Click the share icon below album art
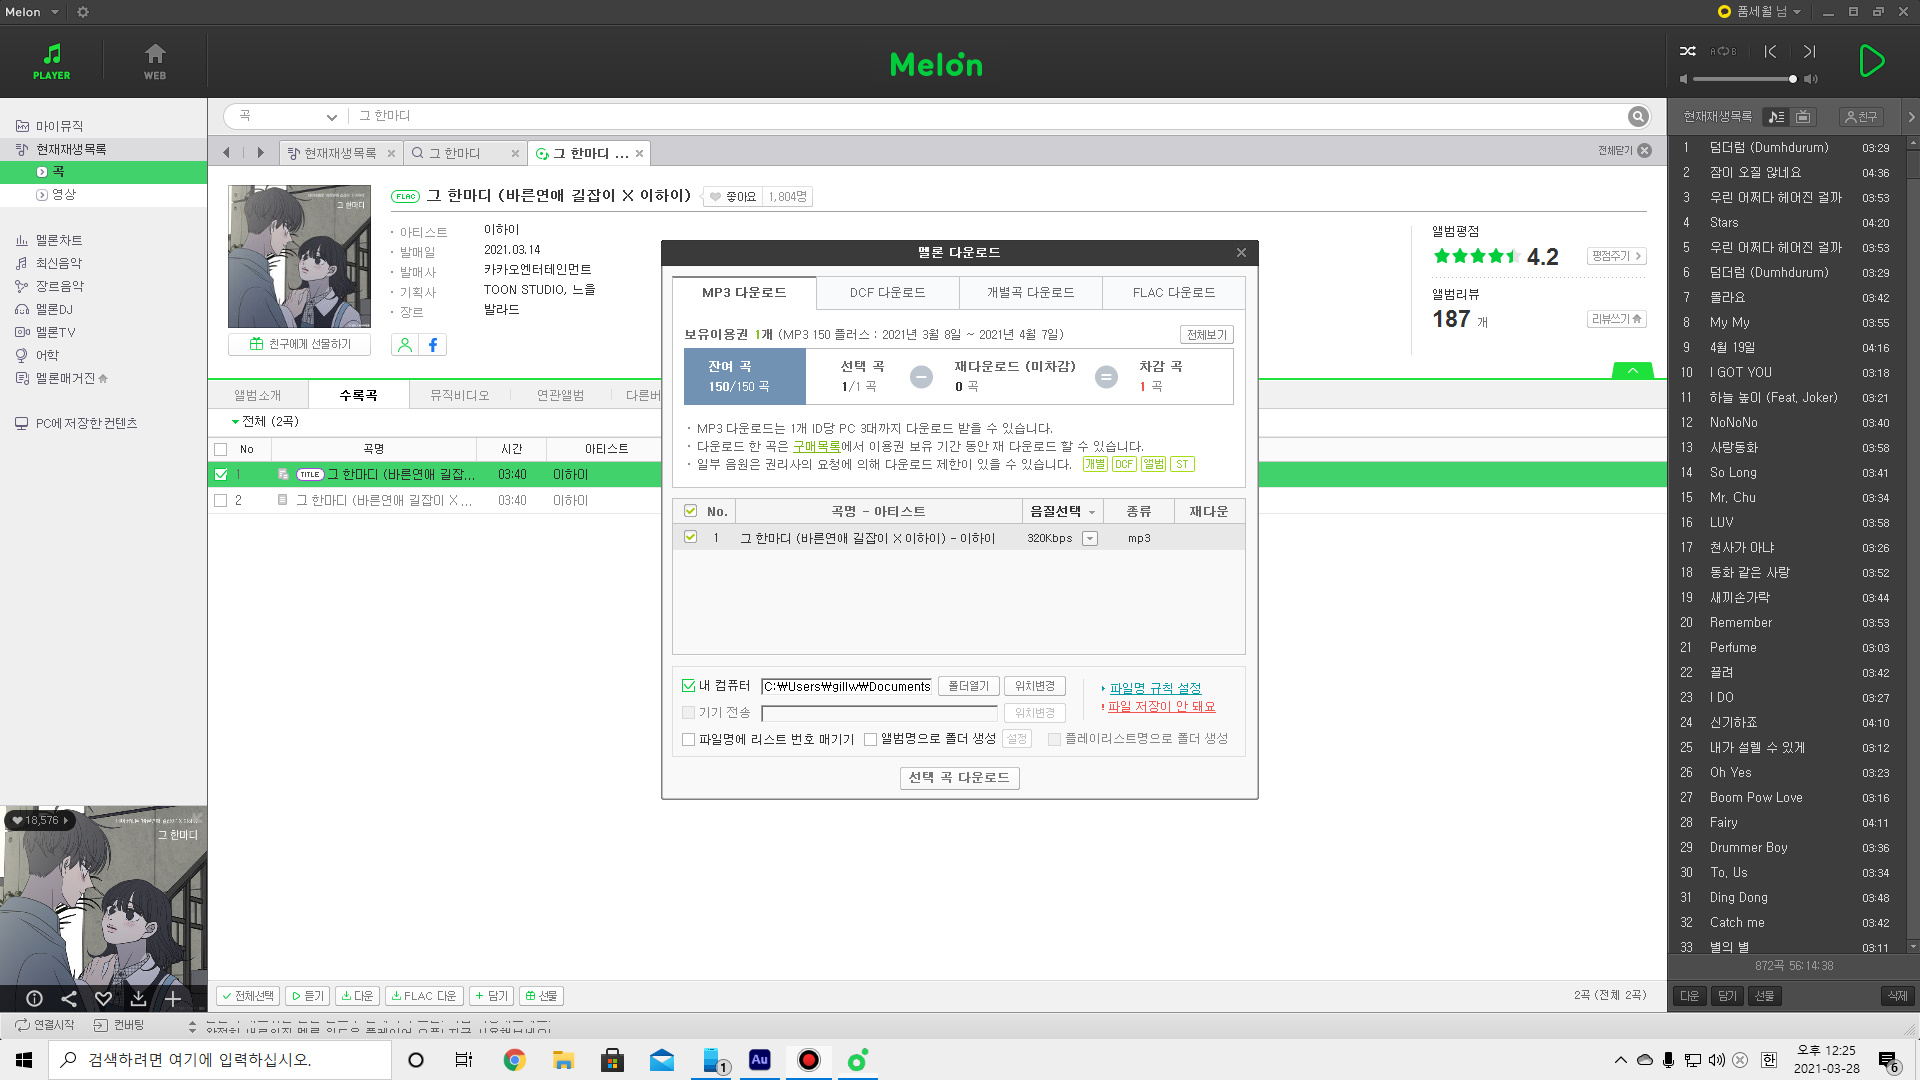This screenshot has width=1920, height=1080. pos(69,998)
